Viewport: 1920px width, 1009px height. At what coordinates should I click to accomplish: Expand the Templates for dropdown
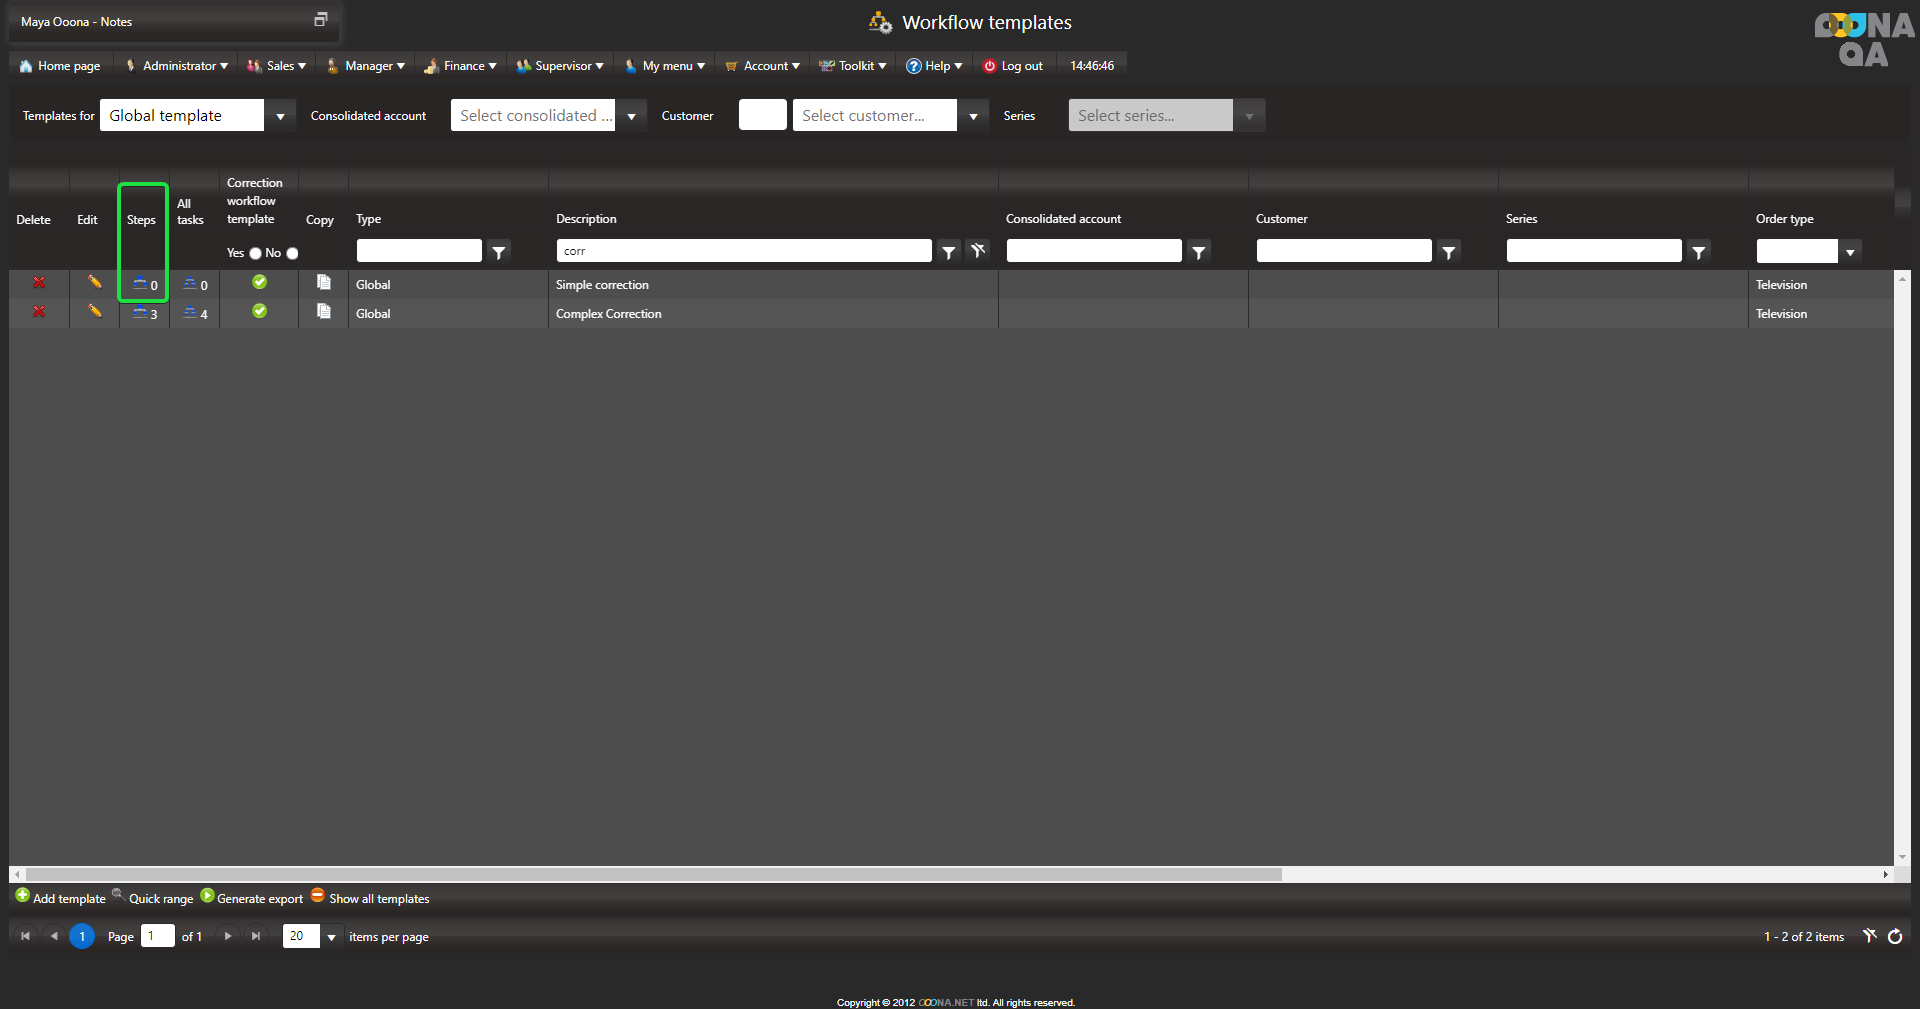point(280,116)
